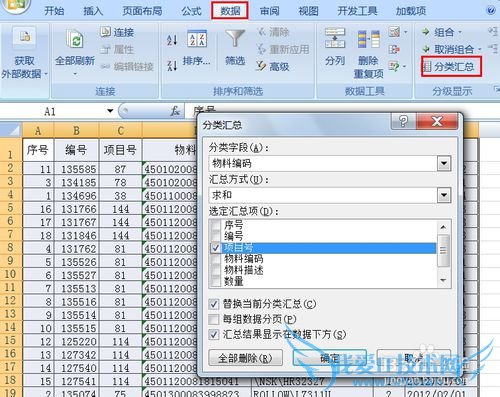Click the 分列 text to columns icon
Screen dimensions: 500x397
335,38
